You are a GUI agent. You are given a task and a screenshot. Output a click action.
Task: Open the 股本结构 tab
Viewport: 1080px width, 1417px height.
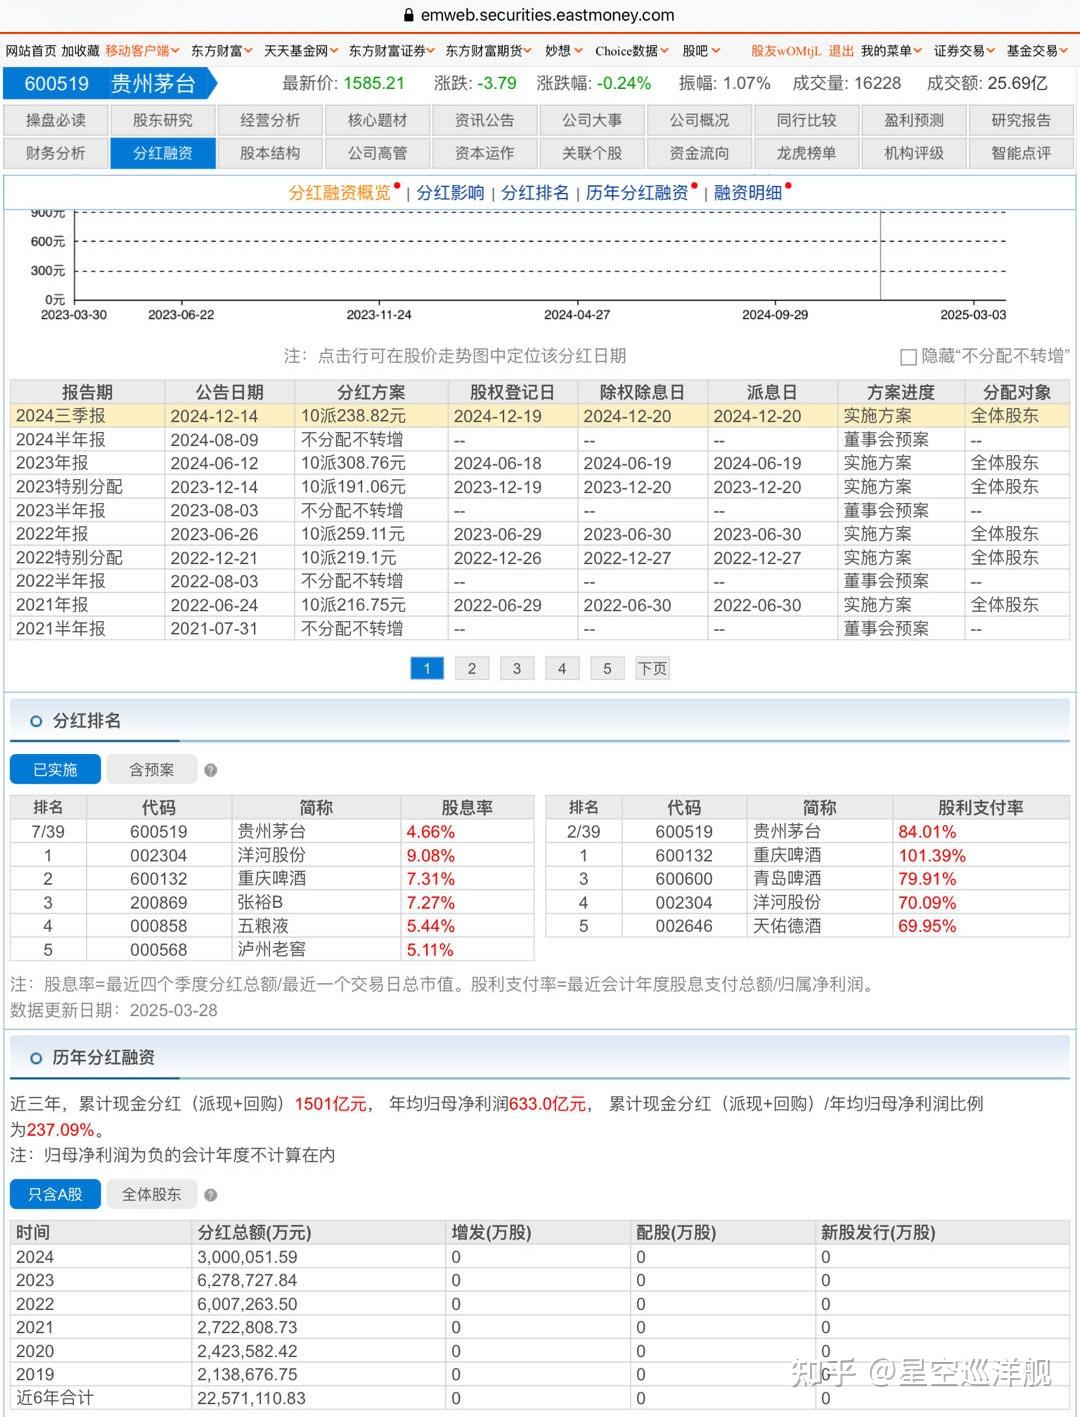click(270, 153)
